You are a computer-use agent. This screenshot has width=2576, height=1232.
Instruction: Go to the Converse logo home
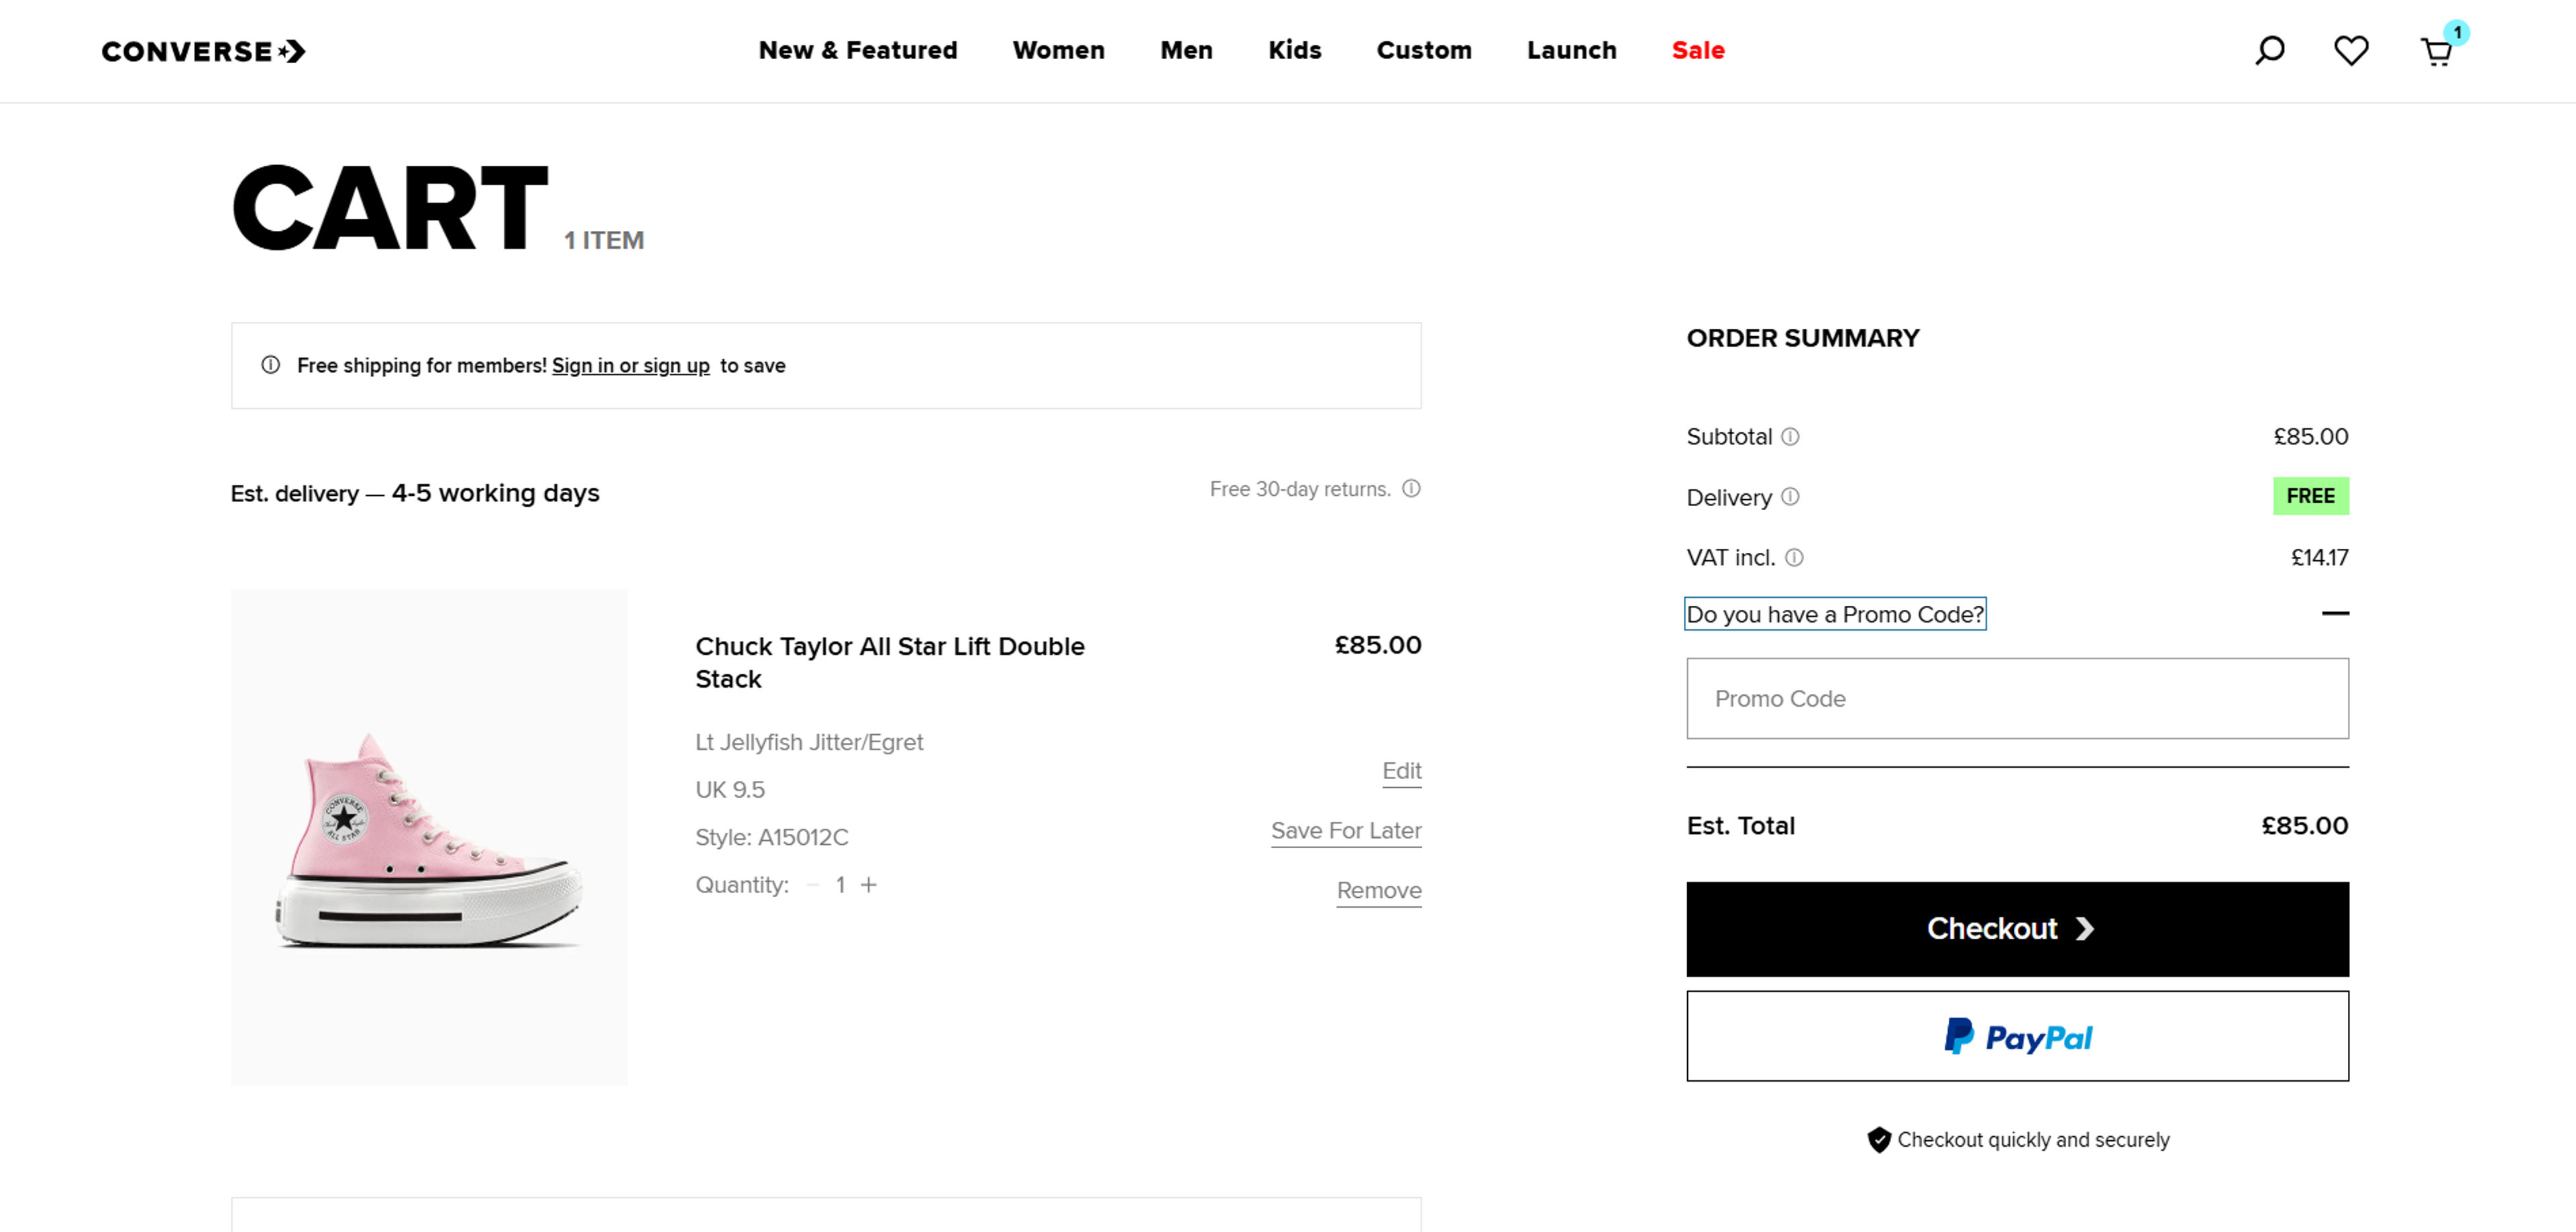204,51
